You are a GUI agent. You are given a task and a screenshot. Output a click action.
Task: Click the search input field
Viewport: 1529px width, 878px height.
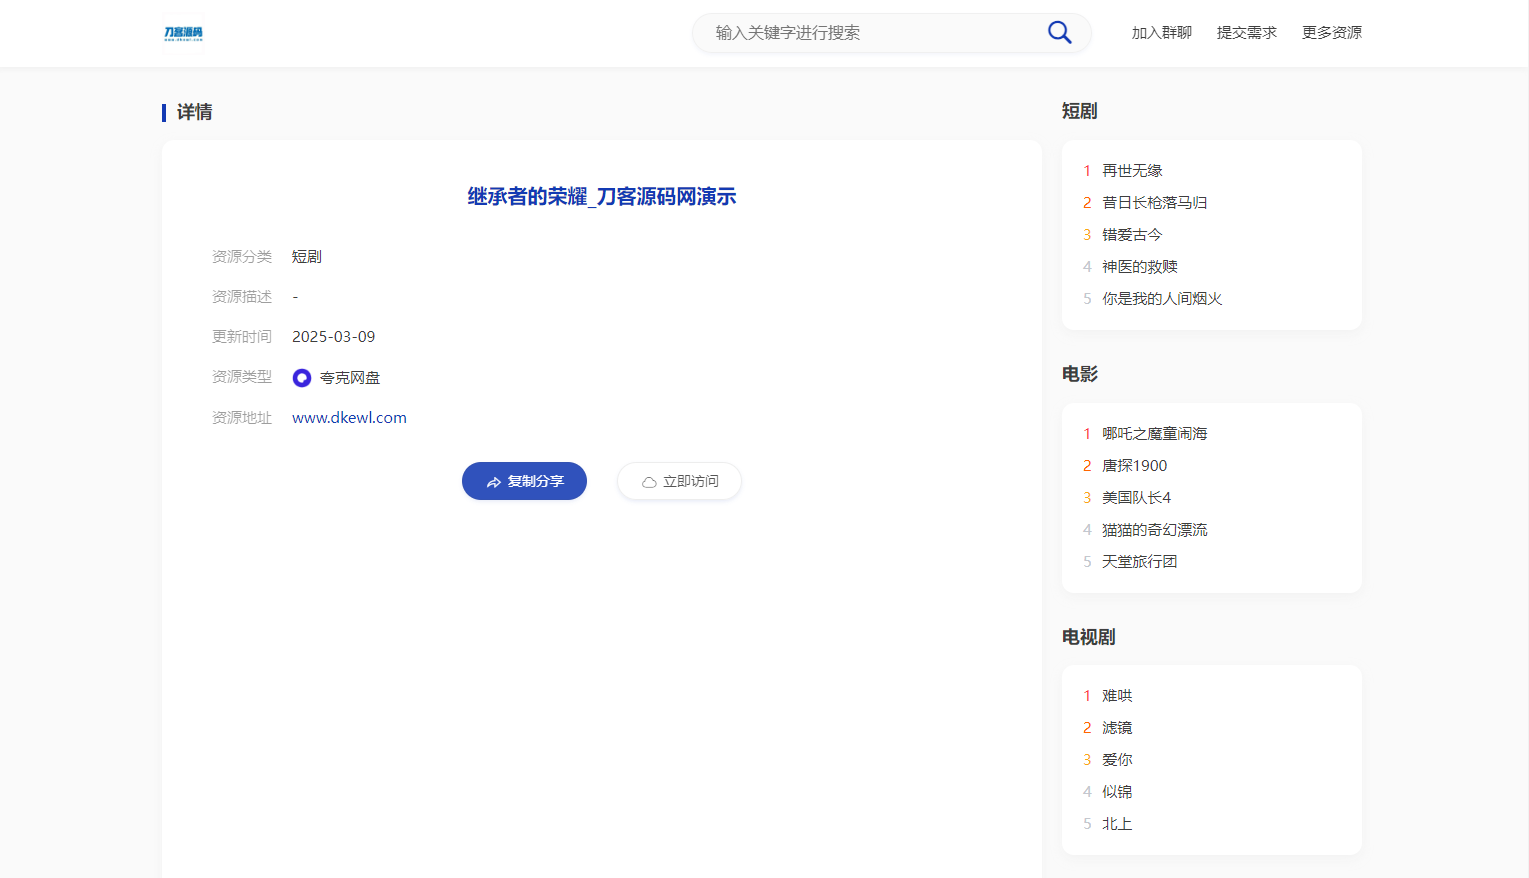click(870, 33)
